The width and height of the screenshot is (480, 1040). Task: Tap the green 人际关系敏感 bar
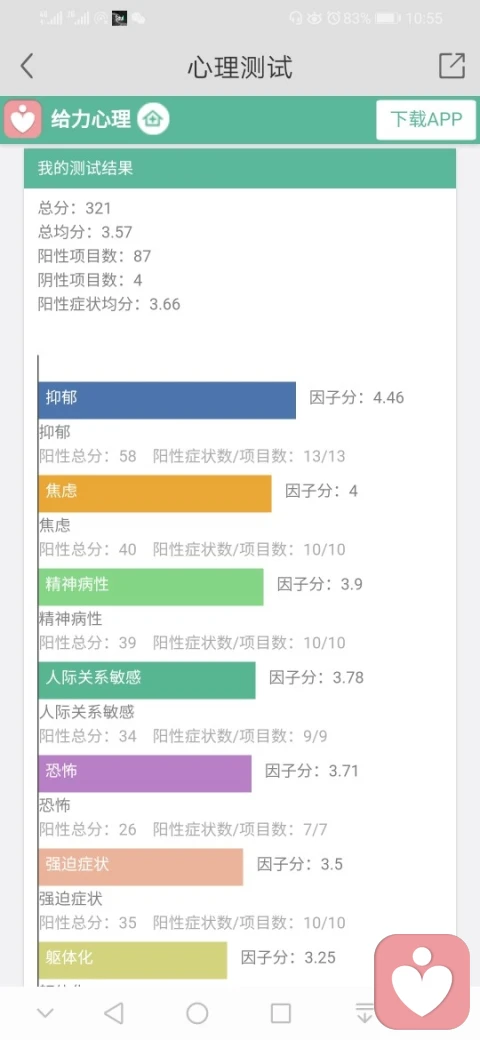(x=147, y=680)
